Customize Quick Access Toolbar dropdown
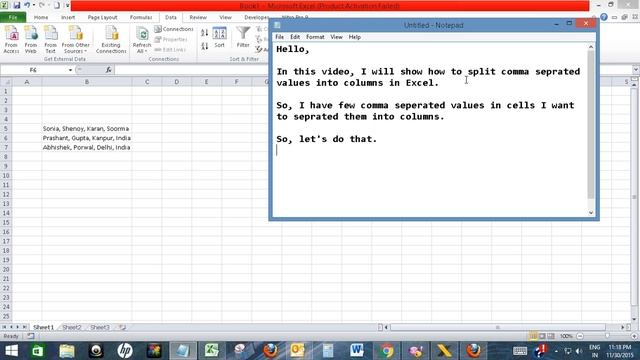 coord(67,5)
